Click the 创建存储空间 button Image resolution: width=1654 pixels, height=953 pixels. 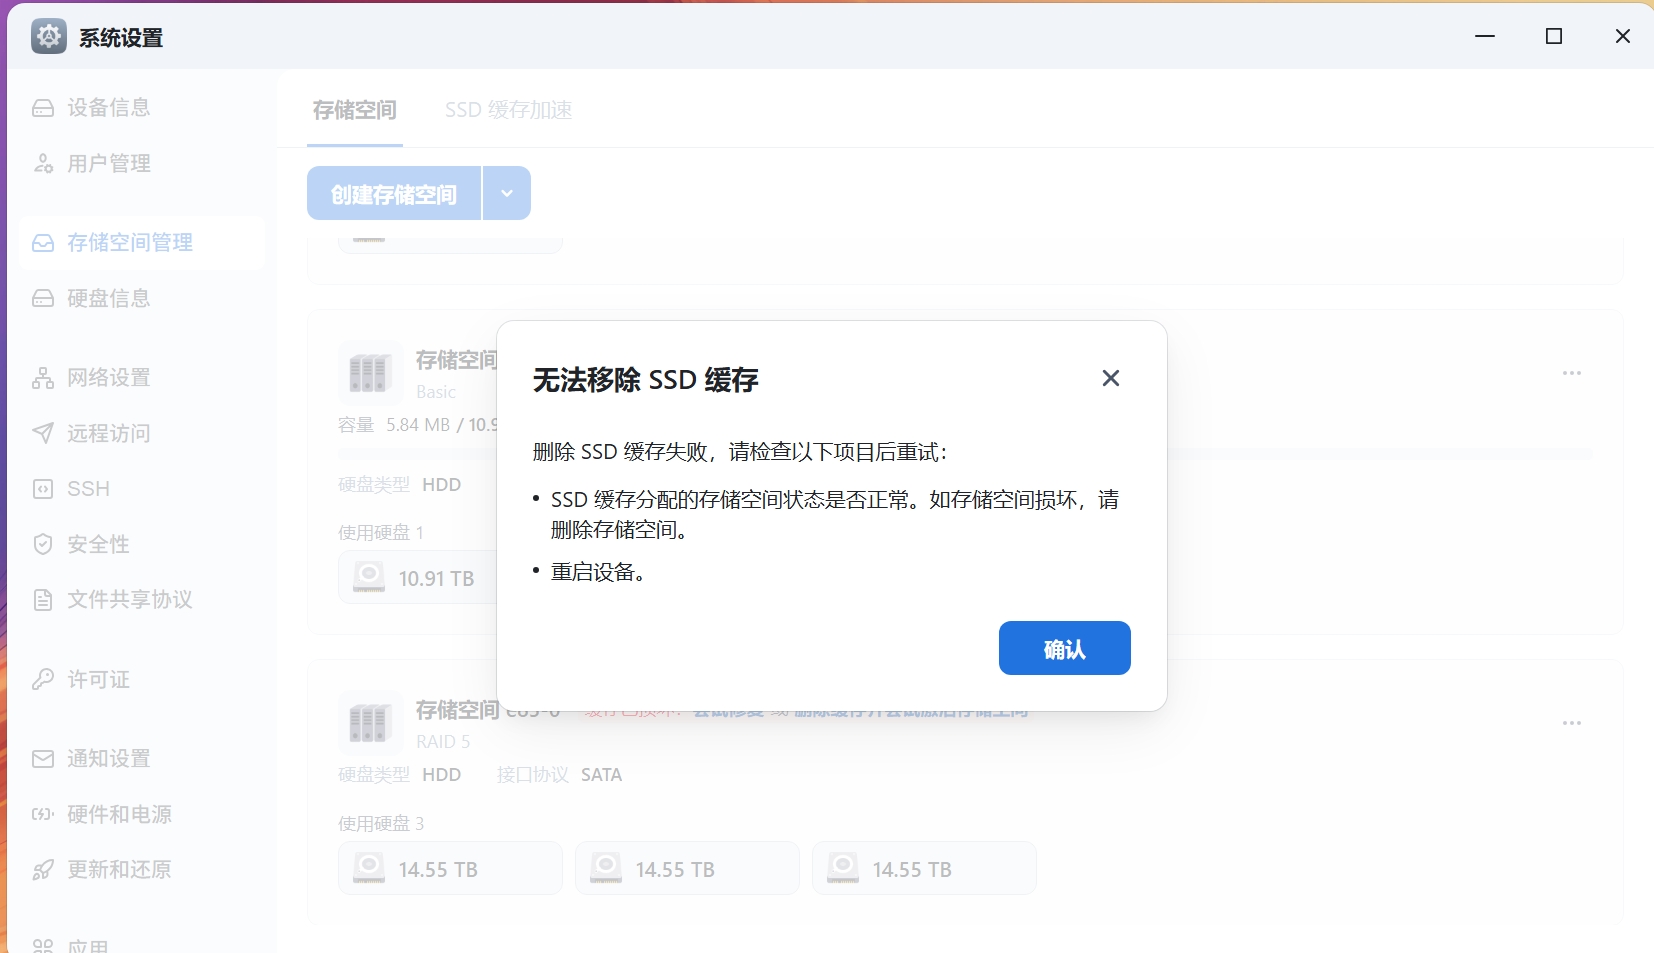[x=394, y=193]
